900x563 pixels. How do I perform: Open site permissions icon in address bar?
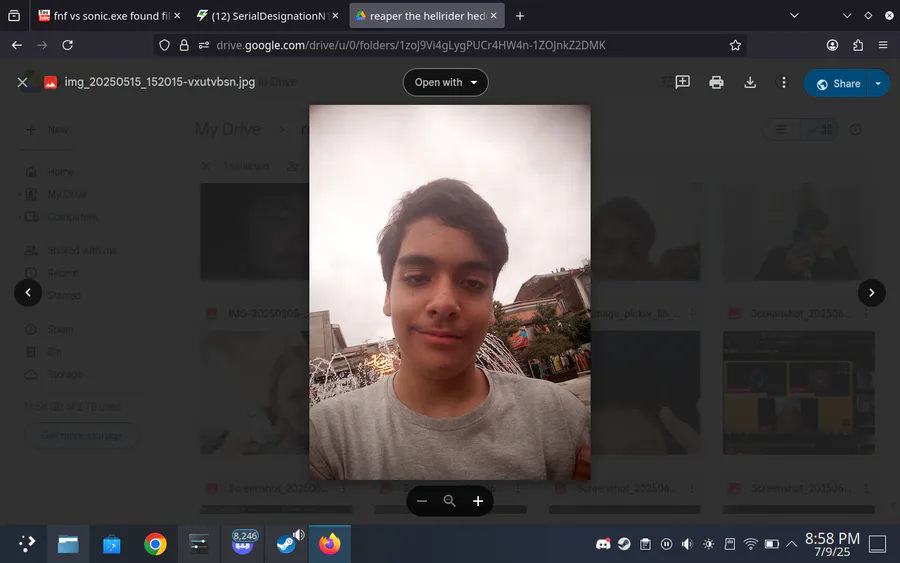(x=203, y=45)
